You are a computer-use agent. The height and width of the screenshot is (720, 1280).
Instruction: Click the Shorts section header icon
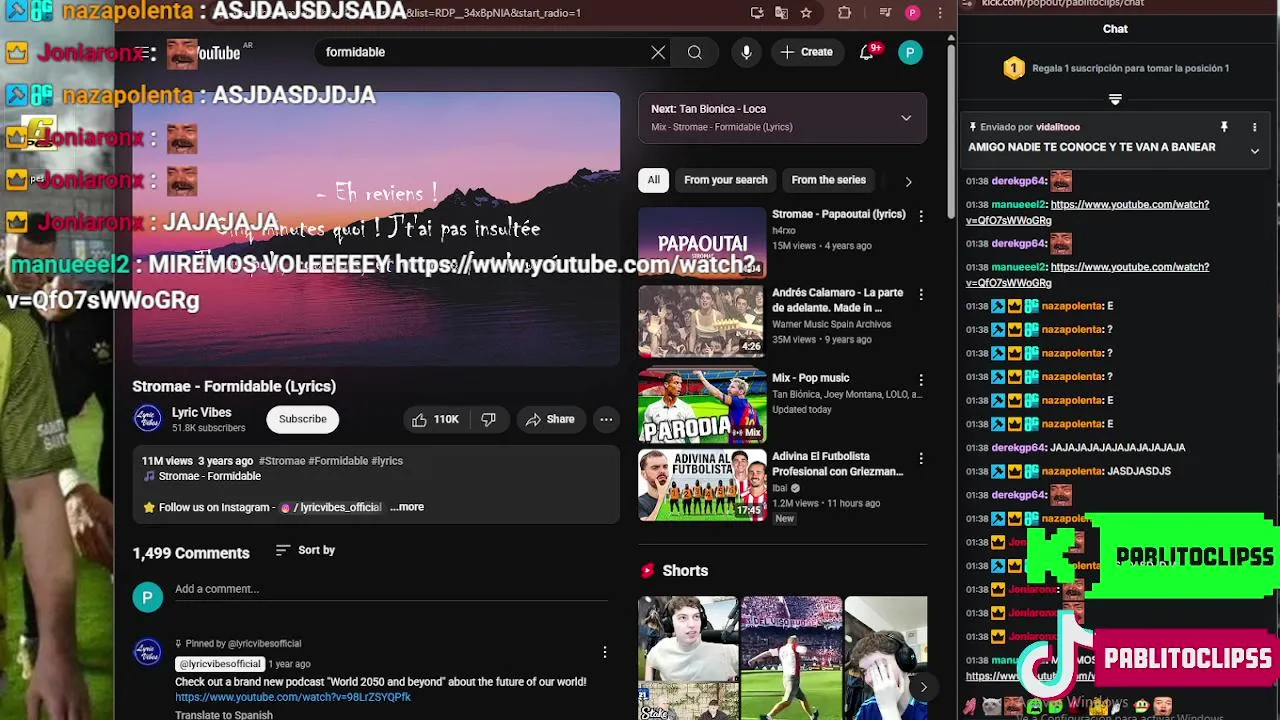647,570
